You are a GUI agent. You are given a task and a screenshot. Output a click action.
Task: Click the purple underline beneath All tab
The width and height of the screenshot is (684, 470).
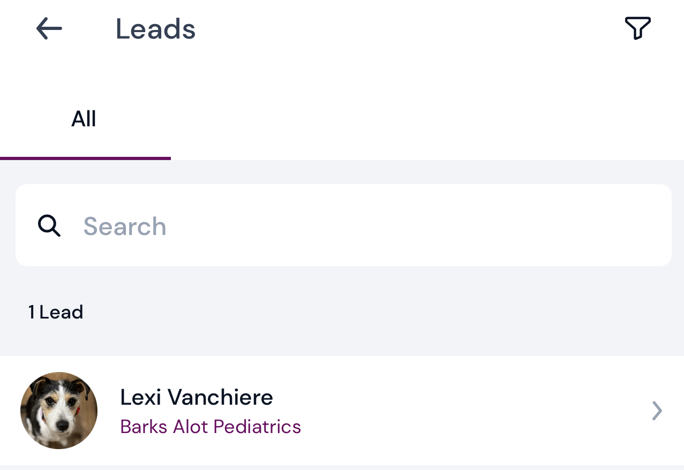point(85,158)
